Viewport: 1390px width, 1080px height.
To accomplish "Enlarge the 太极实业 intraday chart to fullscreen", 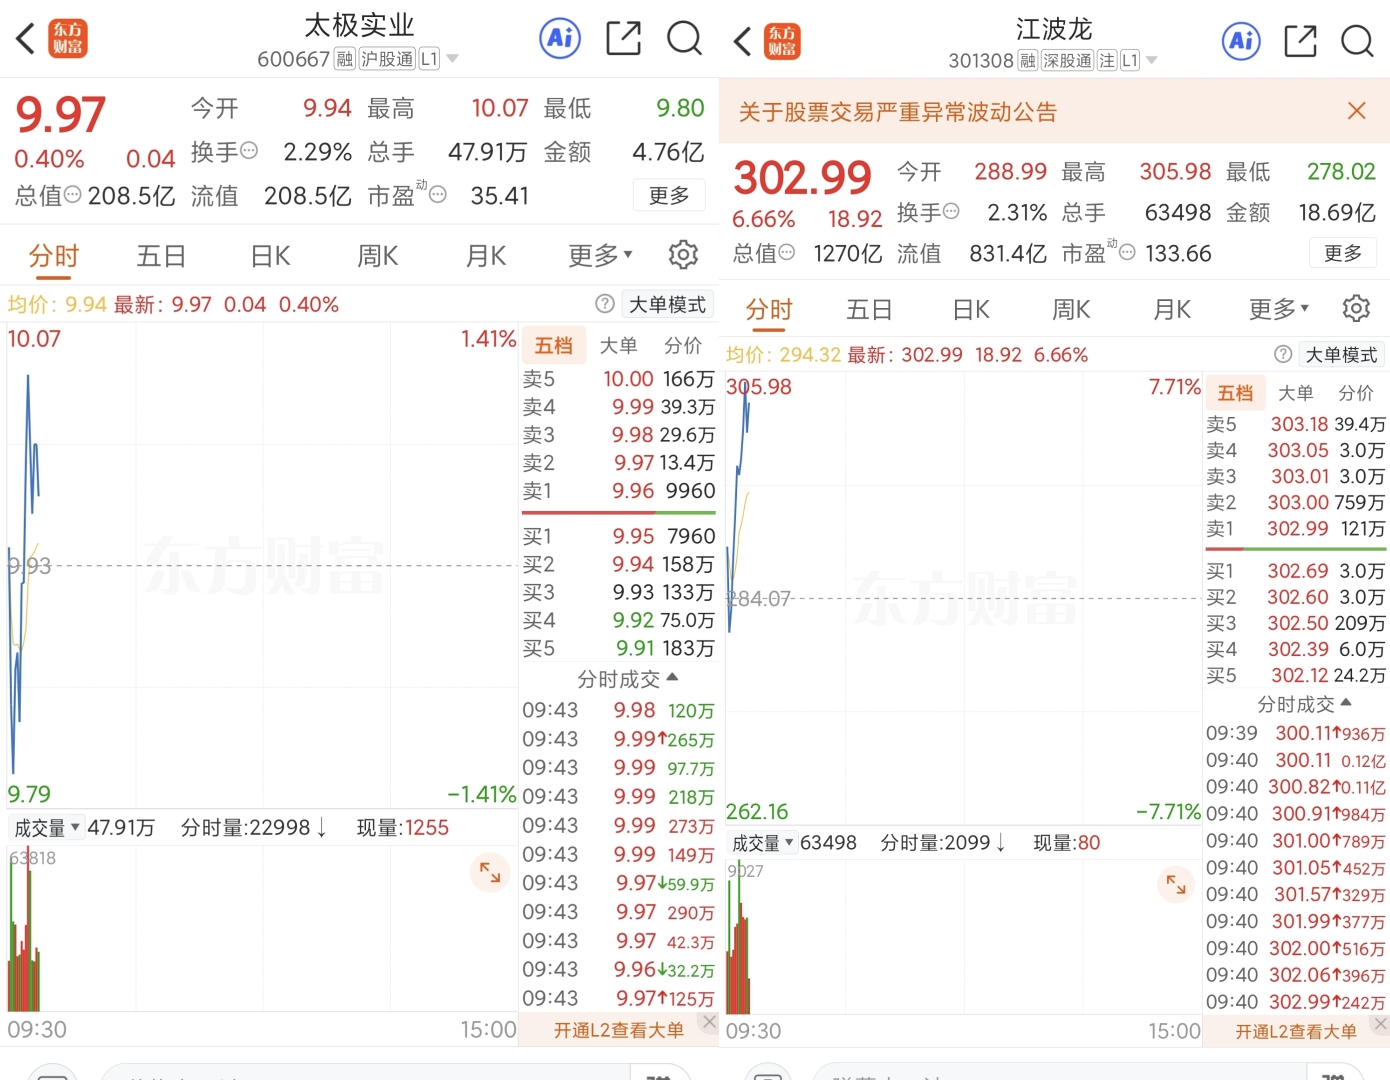I will point(490,873).
